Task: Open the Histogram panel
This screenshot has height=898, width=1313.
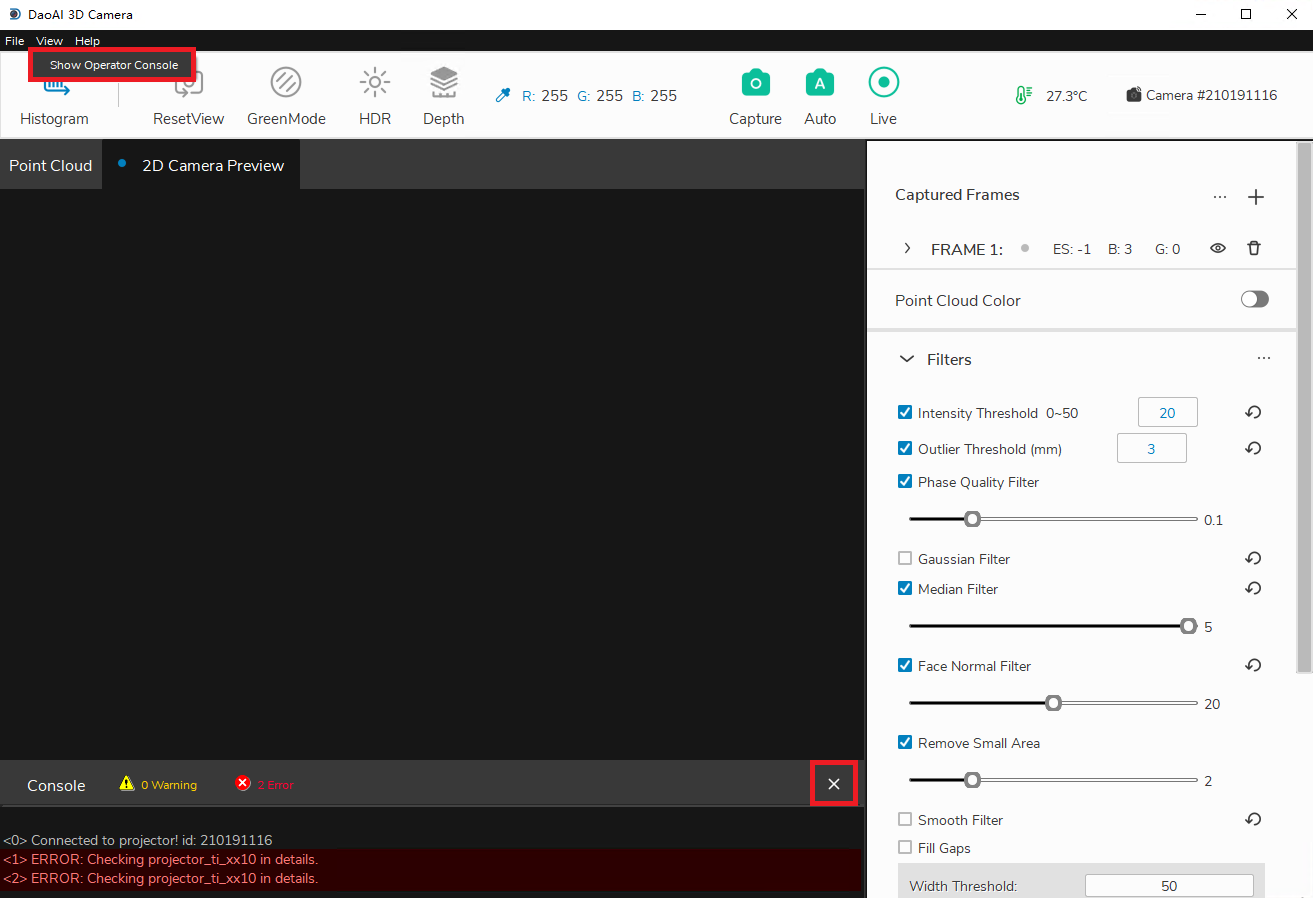Action: click(x=54, y=95)
